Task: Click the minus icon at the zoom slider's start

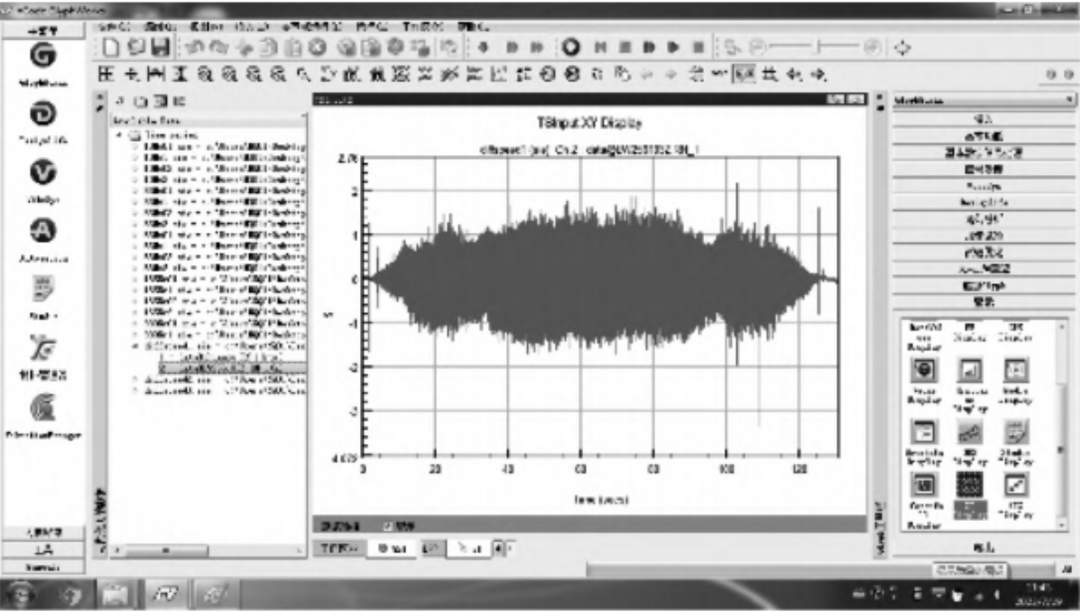Action: click(758, 47)
